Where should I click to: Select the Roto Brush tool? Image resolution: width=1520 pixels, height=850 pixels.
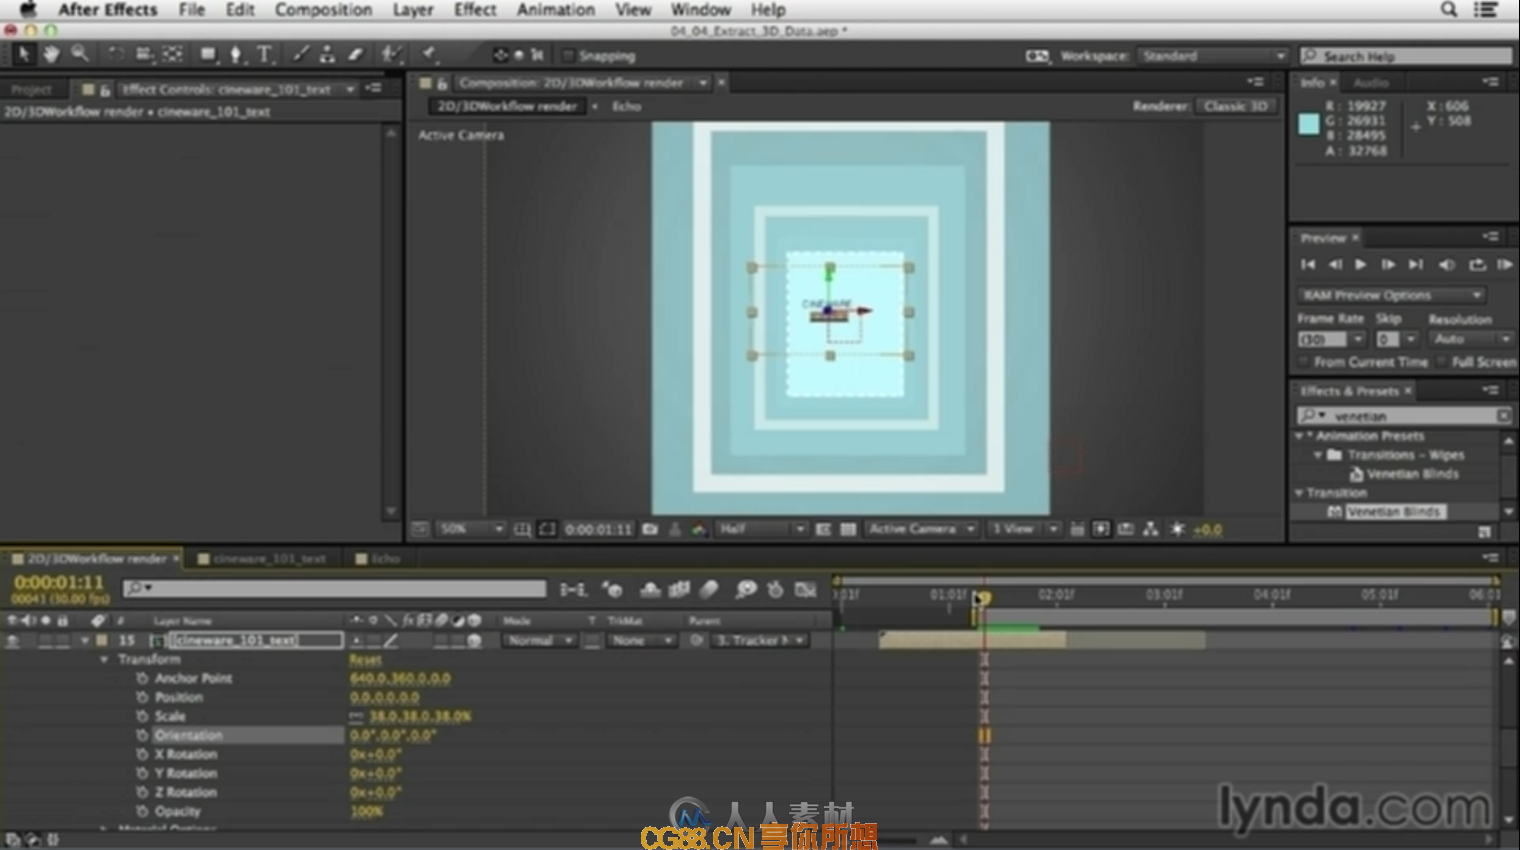click(391, 54)
